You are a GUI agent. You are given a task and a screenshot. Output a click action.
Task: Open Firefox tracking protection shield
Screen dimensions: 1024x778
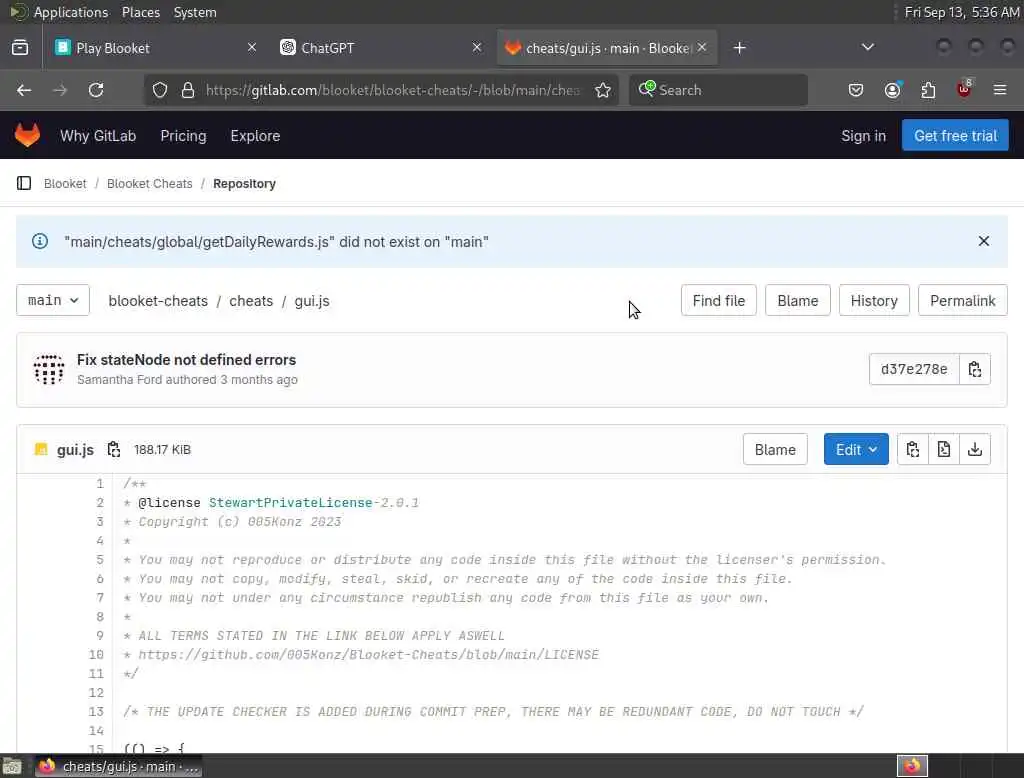pos(160,90)
